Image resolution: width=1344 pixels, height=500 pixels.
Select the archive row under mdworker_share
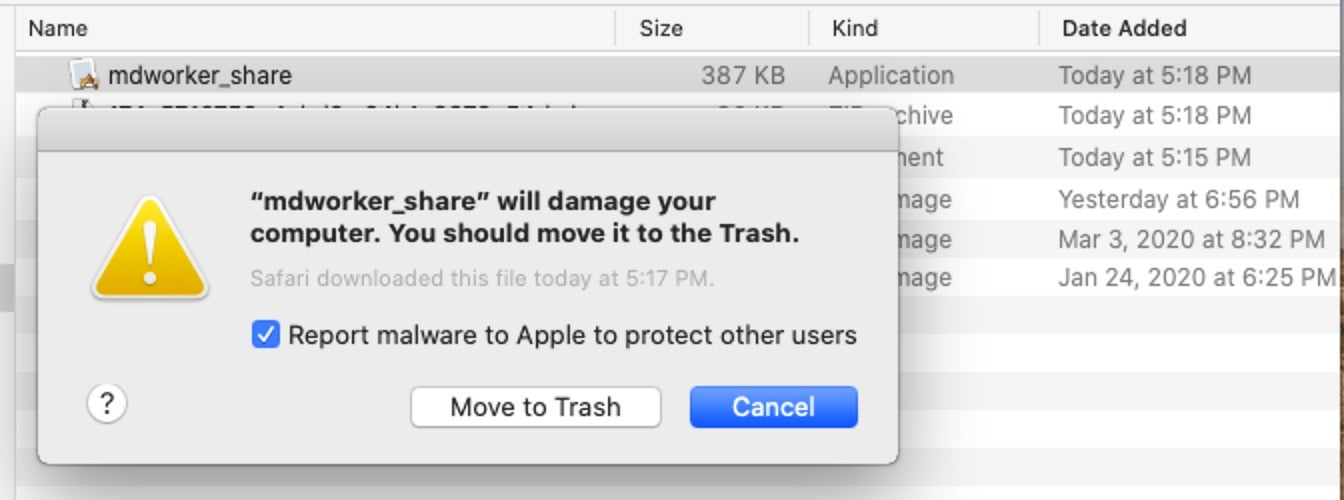[x=1154, y=115]
